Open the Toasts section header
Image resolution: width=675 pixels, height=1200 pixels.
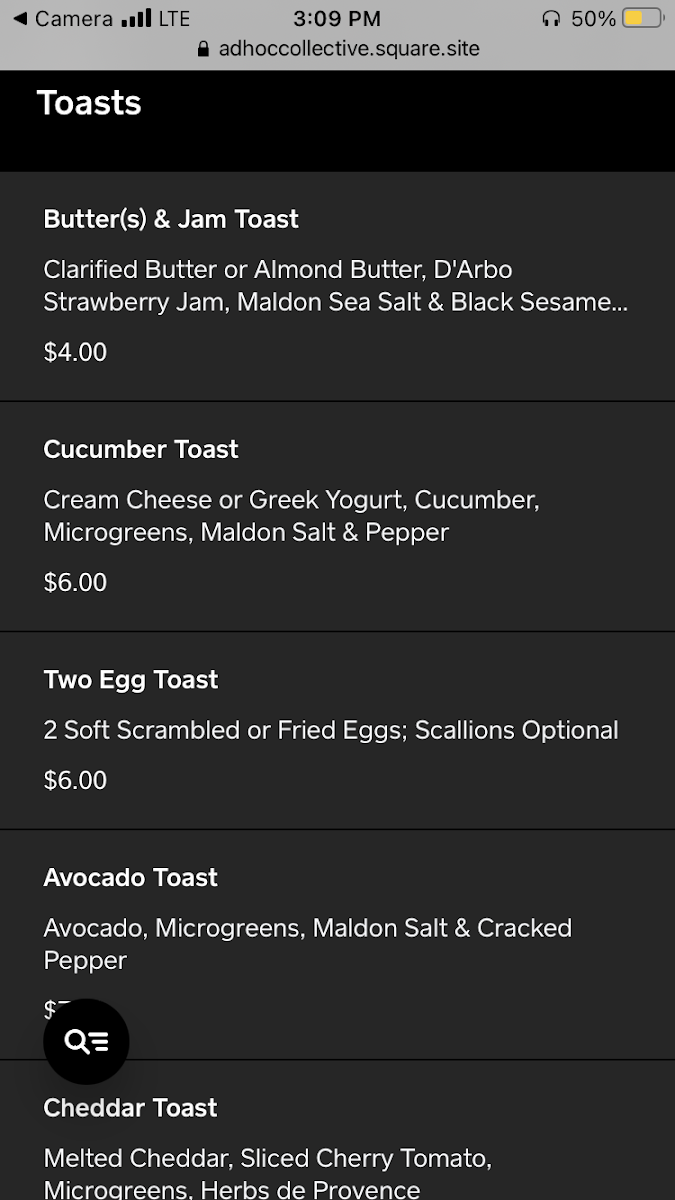pyautogui.click(x=89, y=103)
